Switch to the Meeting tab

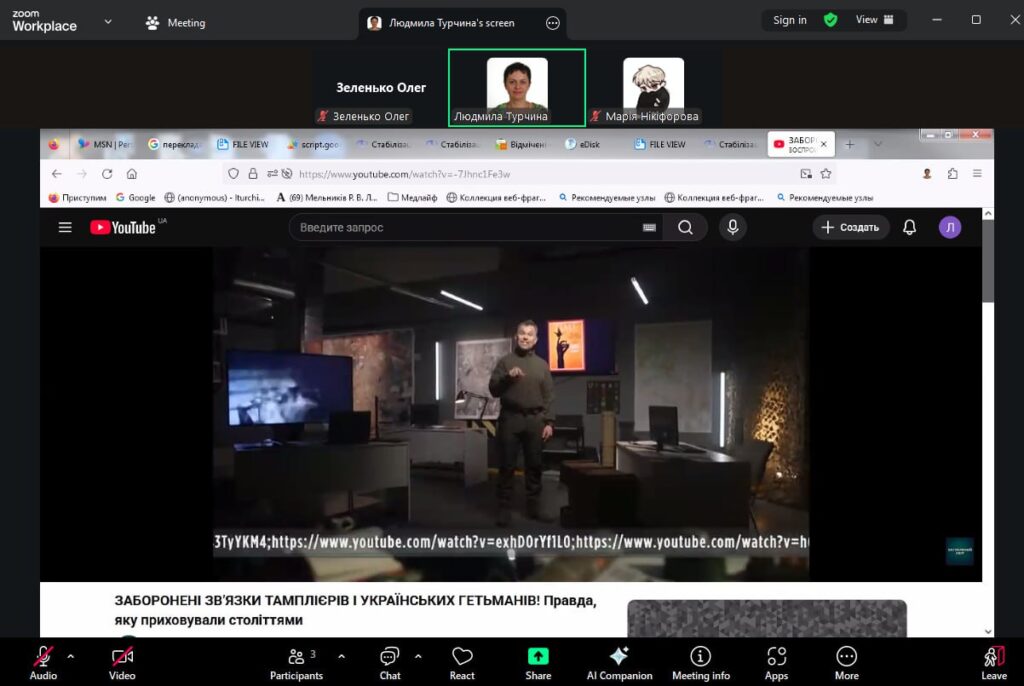point(175,22)
